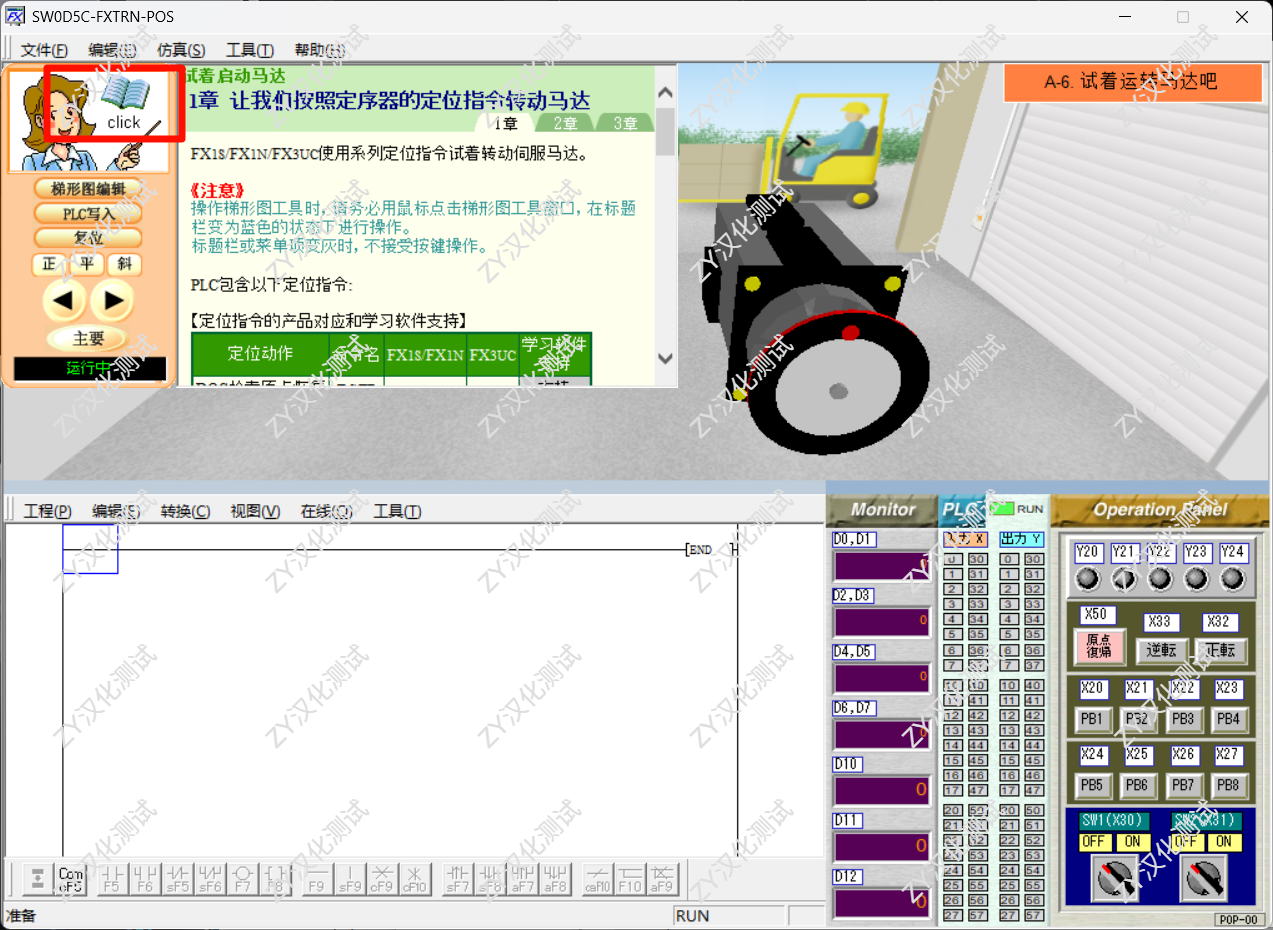Select the F7 coil tool
The width and height of the screenshot is (1273, 930).
[x=243, y=878]
